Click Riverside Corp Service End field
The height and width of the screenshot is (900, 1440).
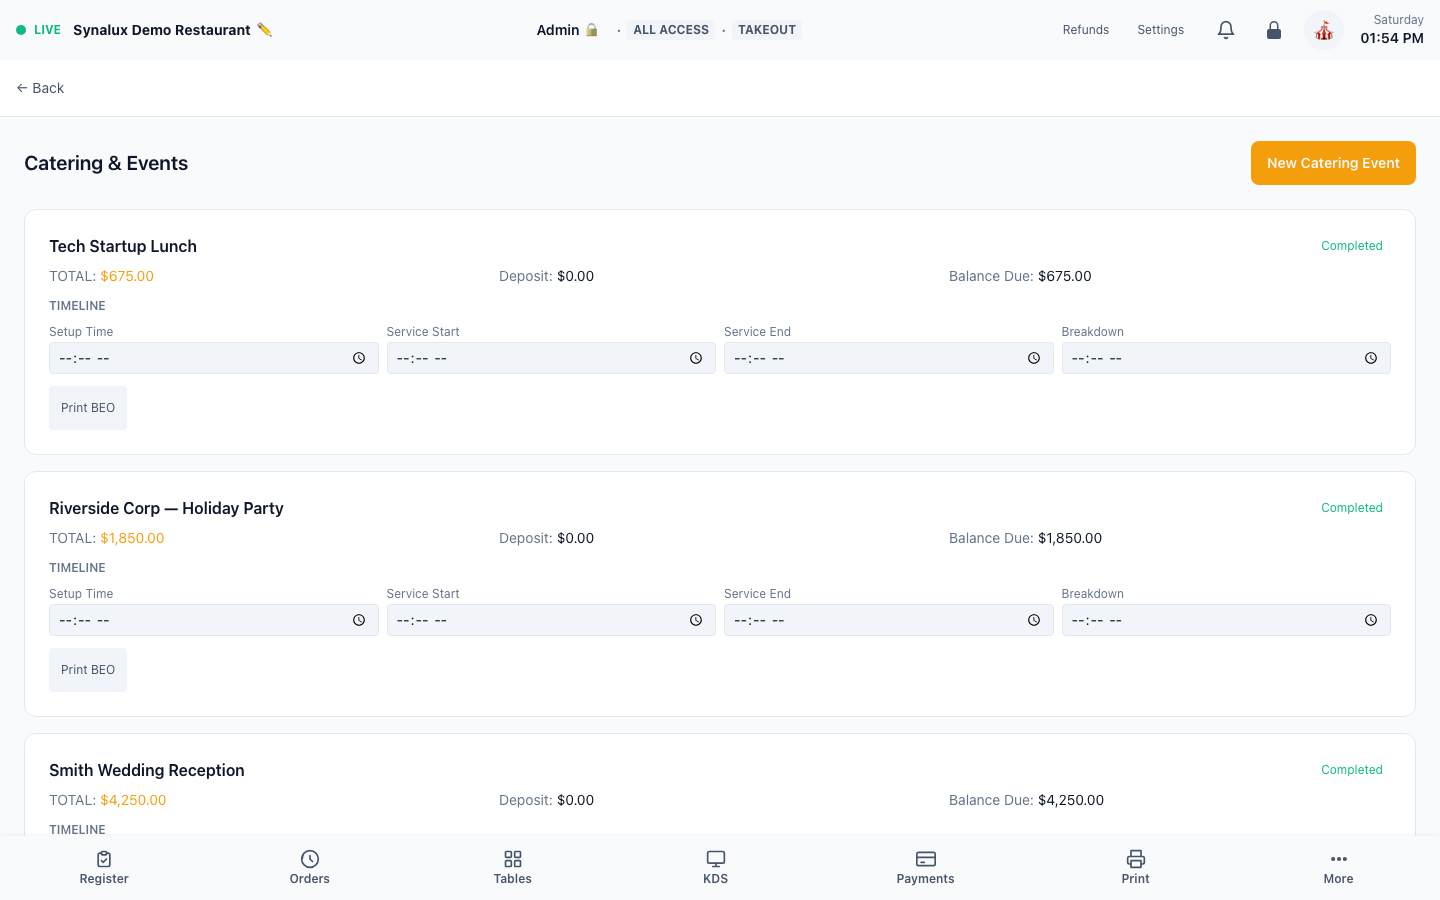[x=889, y=620]
